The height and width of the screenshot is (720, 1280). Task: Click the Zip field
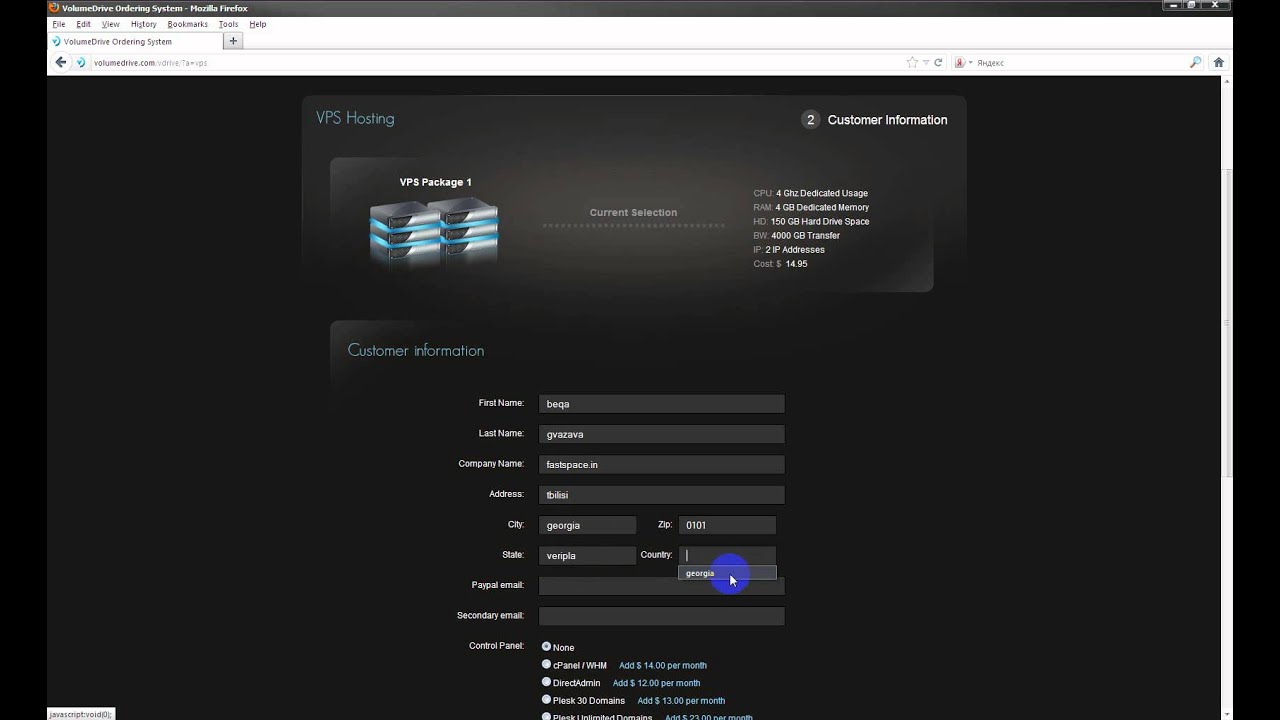click(727, 525)
